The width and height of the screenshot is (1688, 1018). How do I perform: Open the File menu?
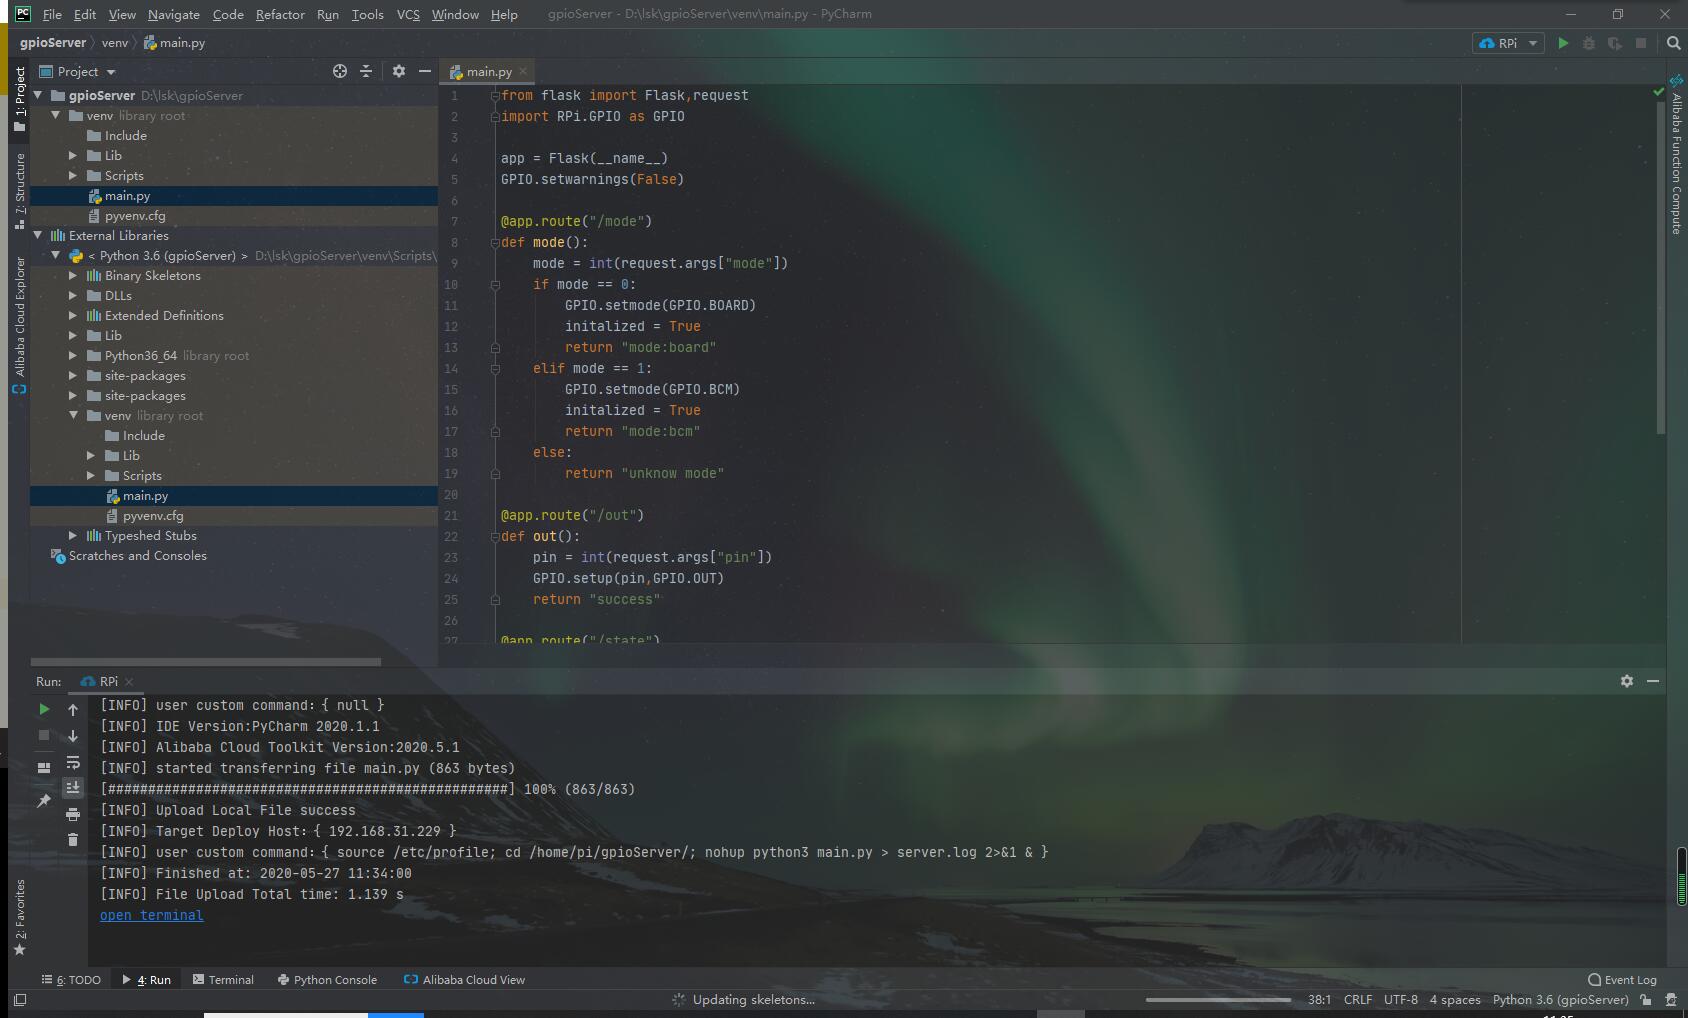coord(52,14)
